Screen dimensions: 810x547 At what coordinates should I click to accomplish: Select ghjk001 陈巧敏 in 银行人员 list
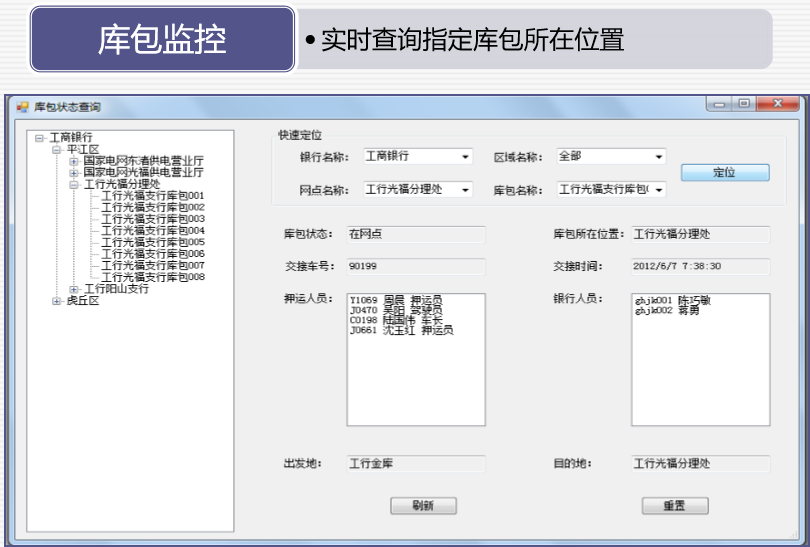[x=673, y=301]
